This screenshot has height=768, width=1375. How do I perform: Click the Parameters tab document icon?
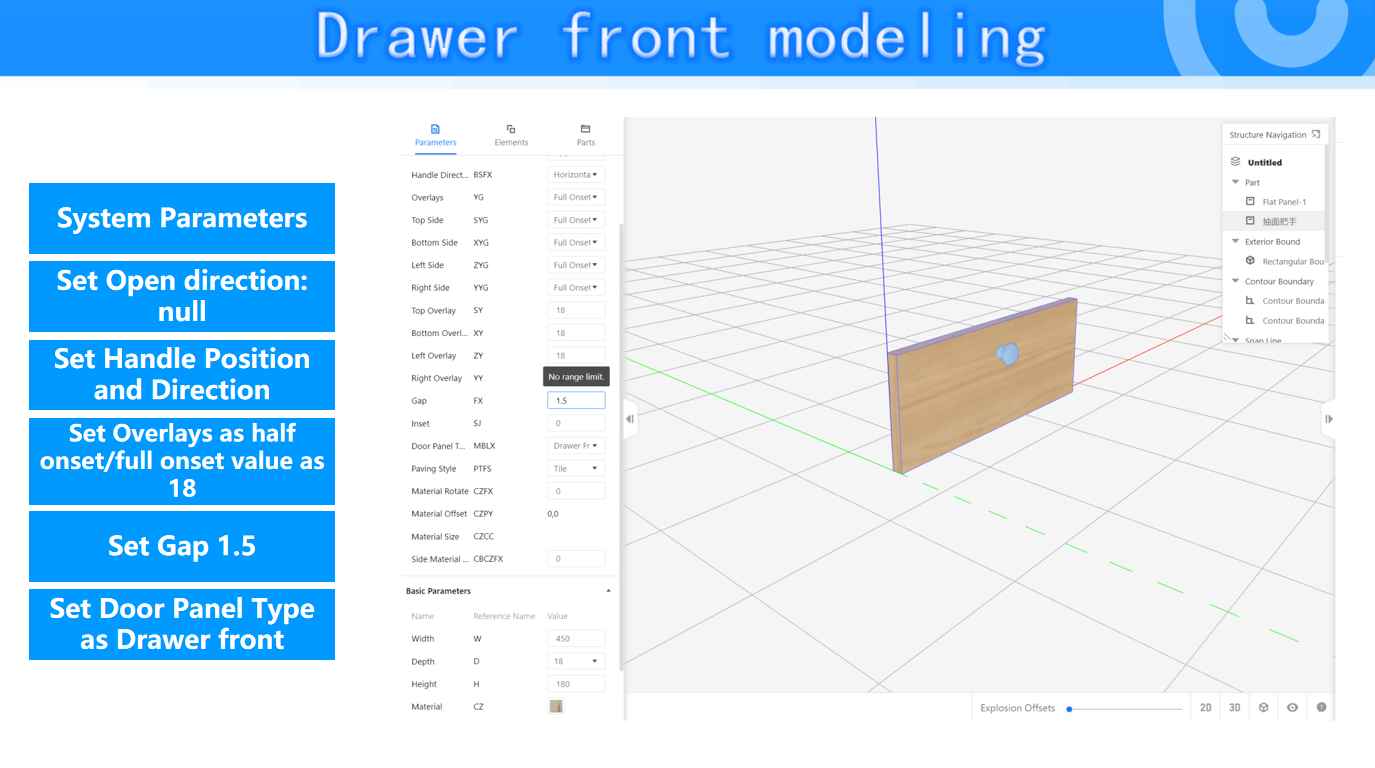point(435,129)
